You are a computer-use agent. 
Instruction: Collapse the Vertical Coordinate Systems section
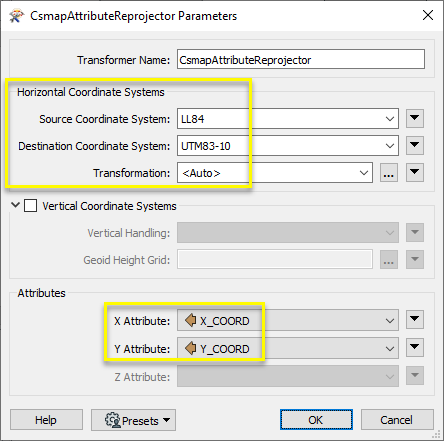click(15, 205)
